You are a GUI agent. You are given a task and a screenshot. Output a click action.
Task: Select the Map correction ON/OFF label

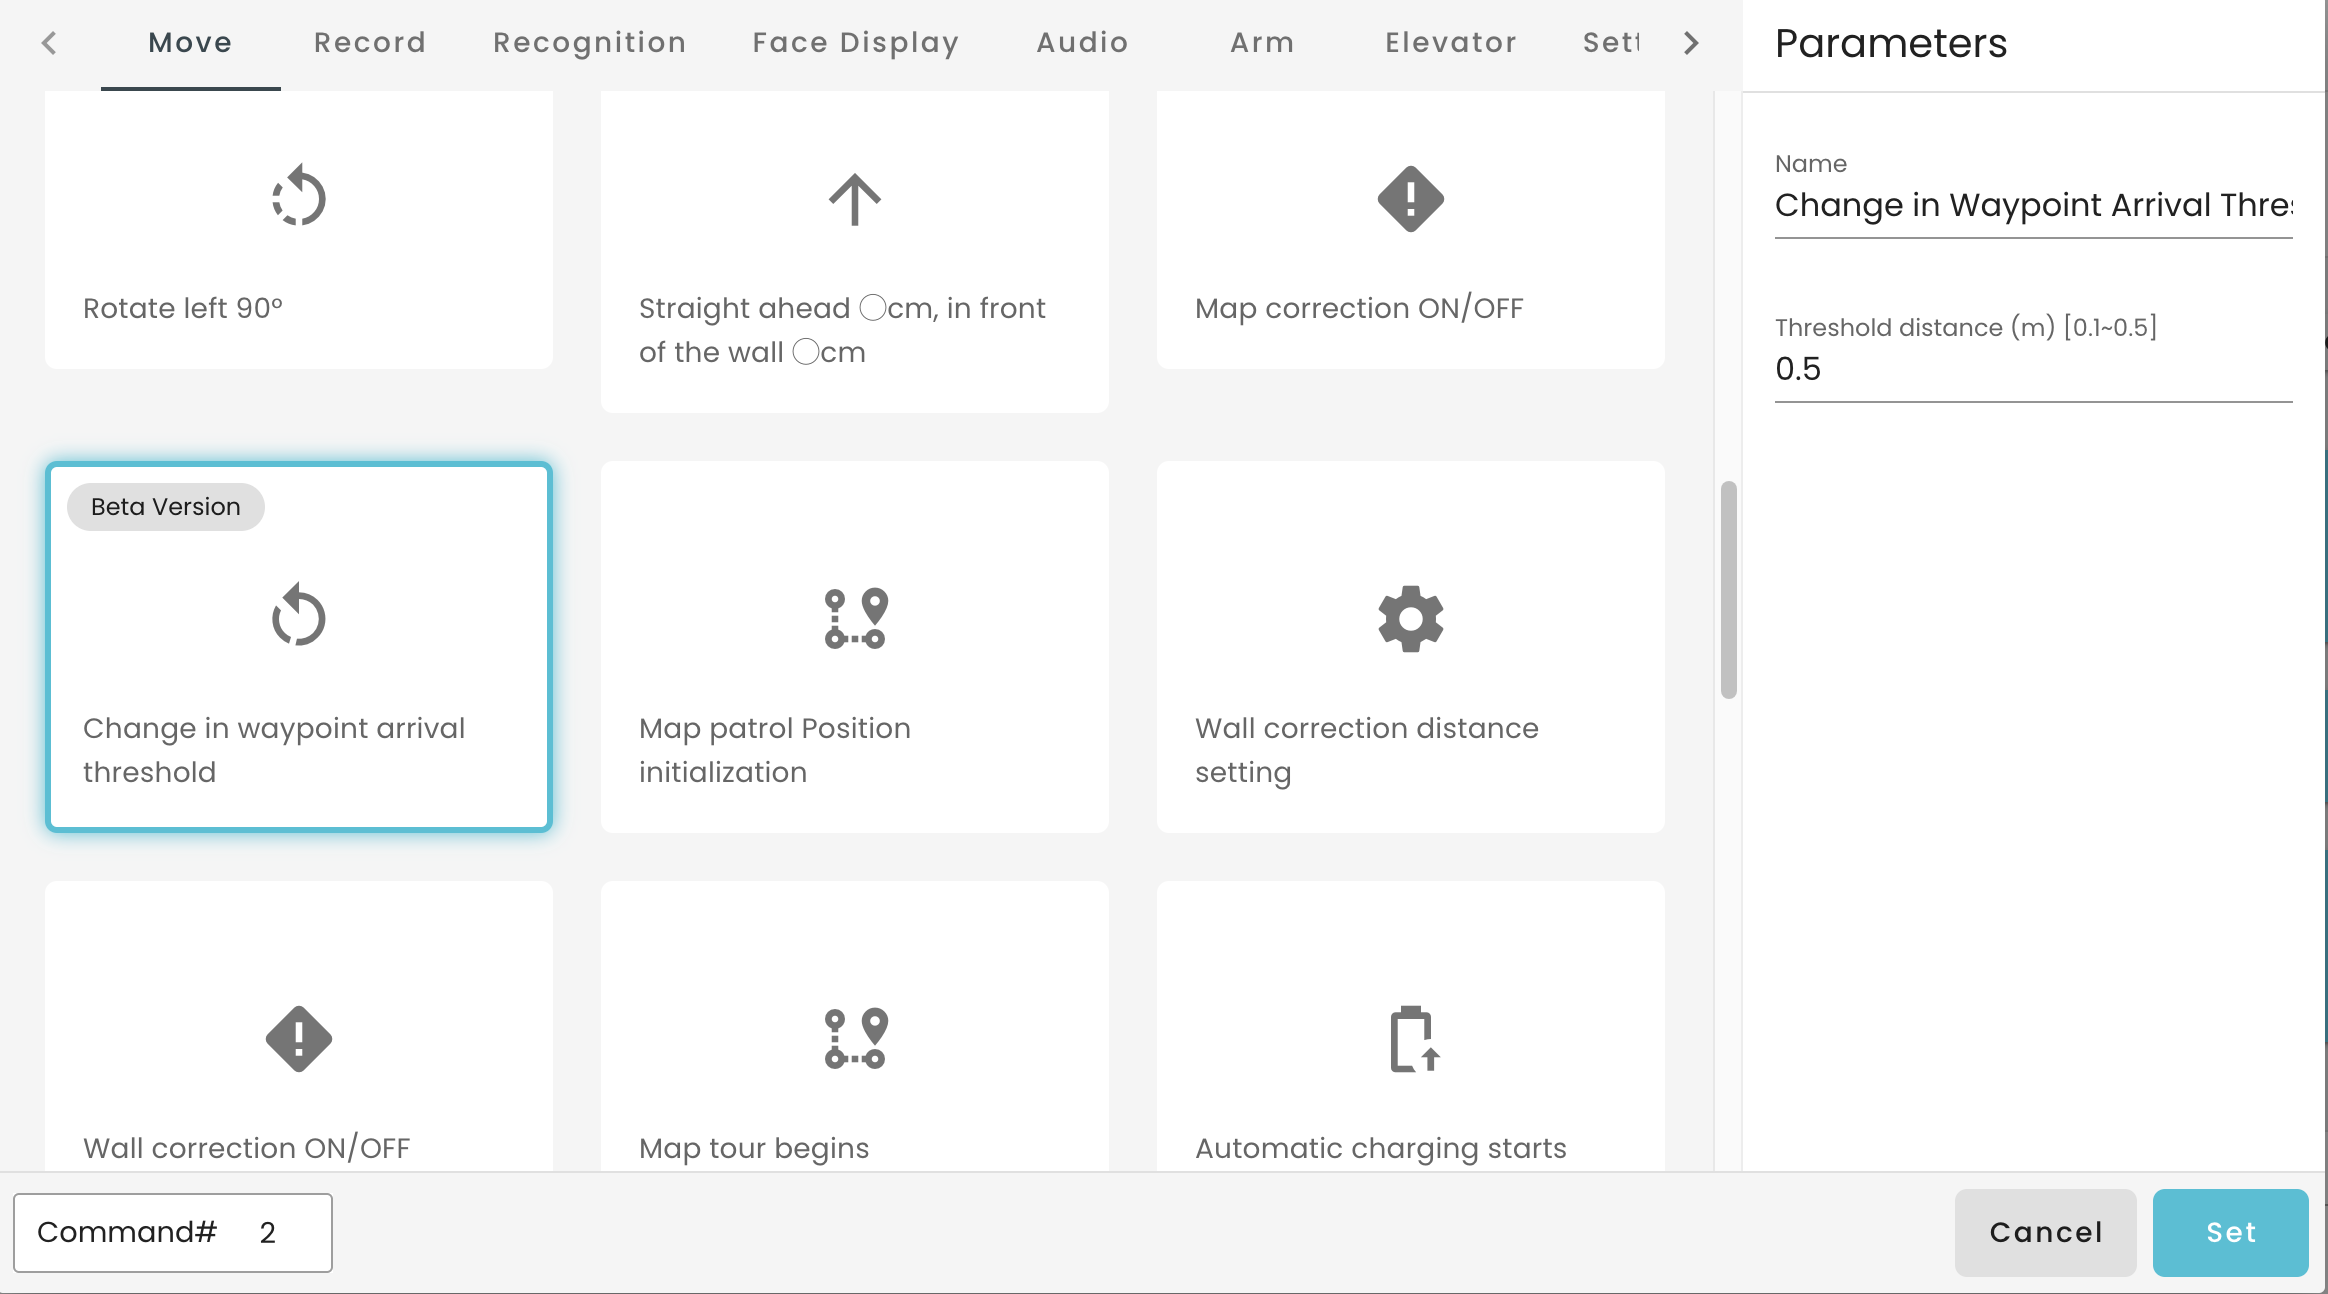[1359, 308]
